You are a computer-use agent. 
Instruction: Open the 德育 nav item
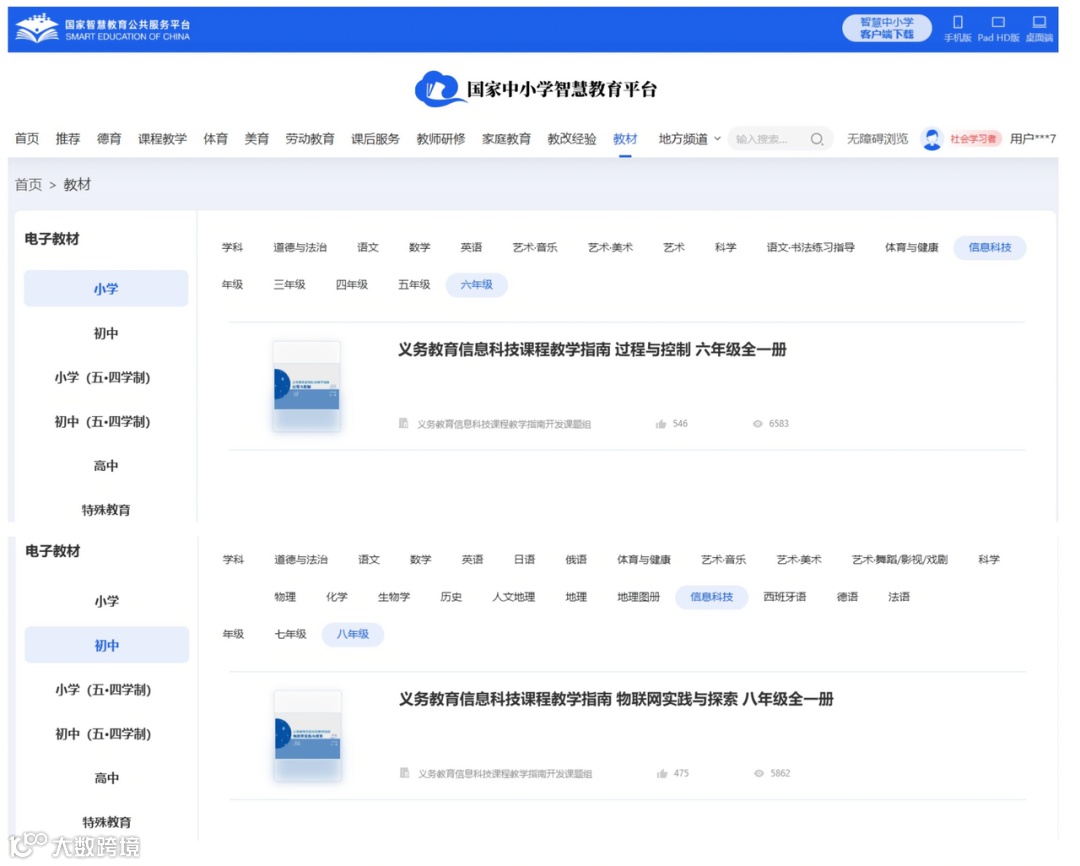tap(109, 139)
